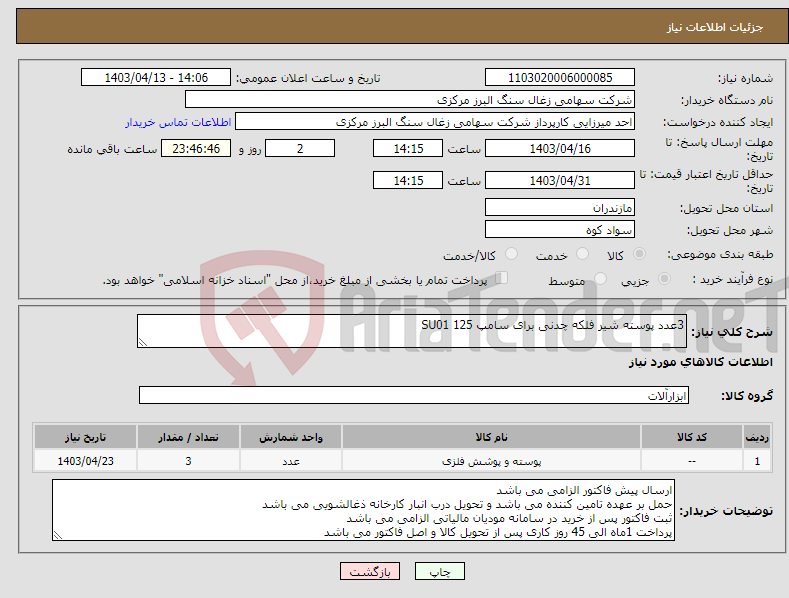Click the general description text area SU01 125
Screen dimensions: 789x598
pyautogui.click(x=412, y=331)
